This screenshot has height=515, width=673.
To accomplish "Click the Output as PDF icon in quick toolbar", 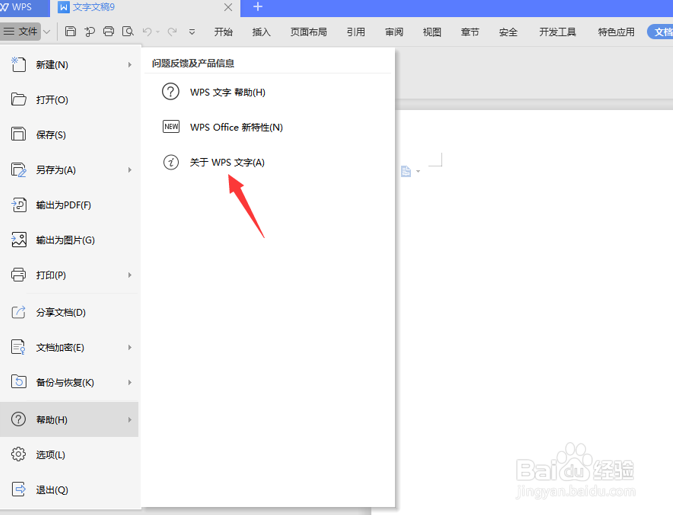I will coord(89,31).
